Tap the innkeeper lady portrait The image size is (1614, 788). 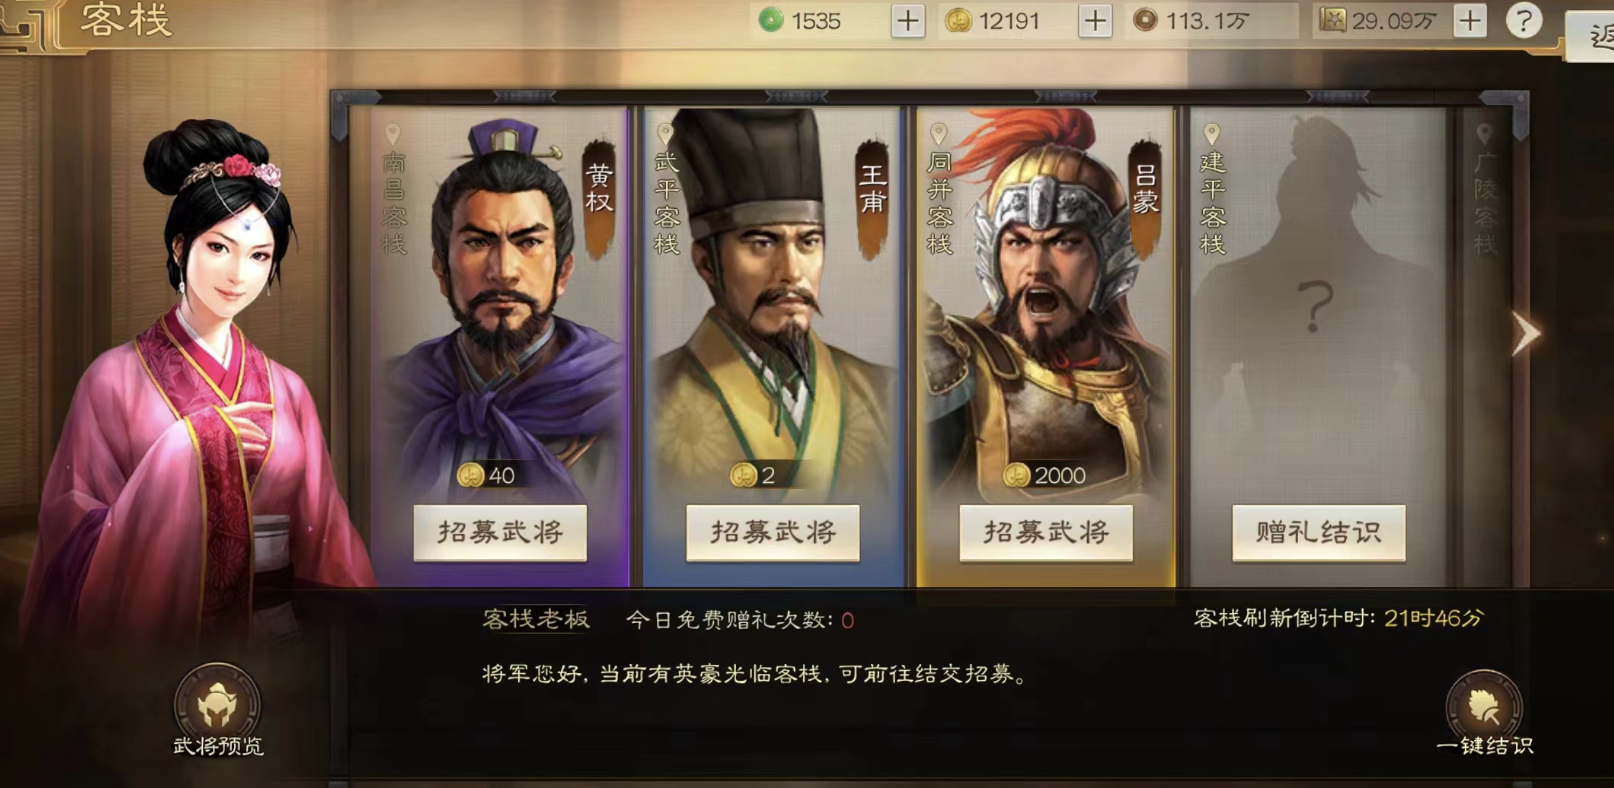(x=190, y=380)
